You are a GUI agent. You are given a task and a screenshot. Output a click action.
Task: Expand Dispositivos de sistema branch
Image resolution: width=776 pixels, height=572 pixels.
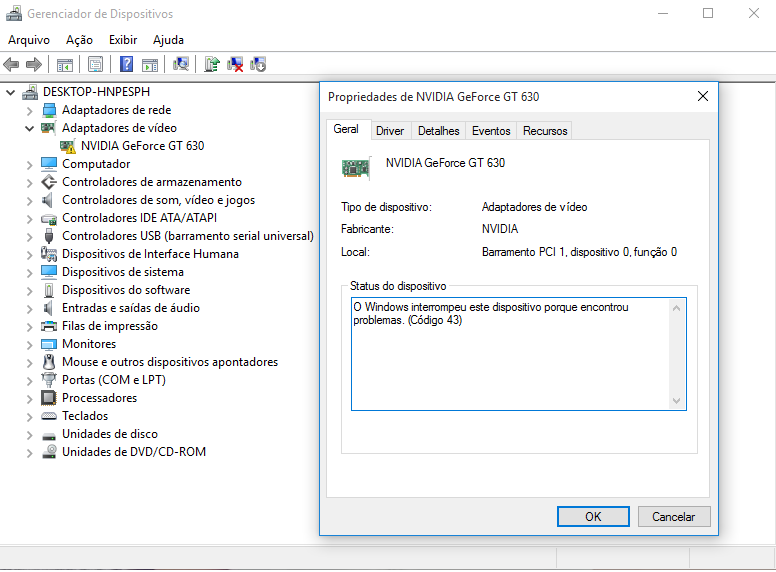tap(29, 273)
